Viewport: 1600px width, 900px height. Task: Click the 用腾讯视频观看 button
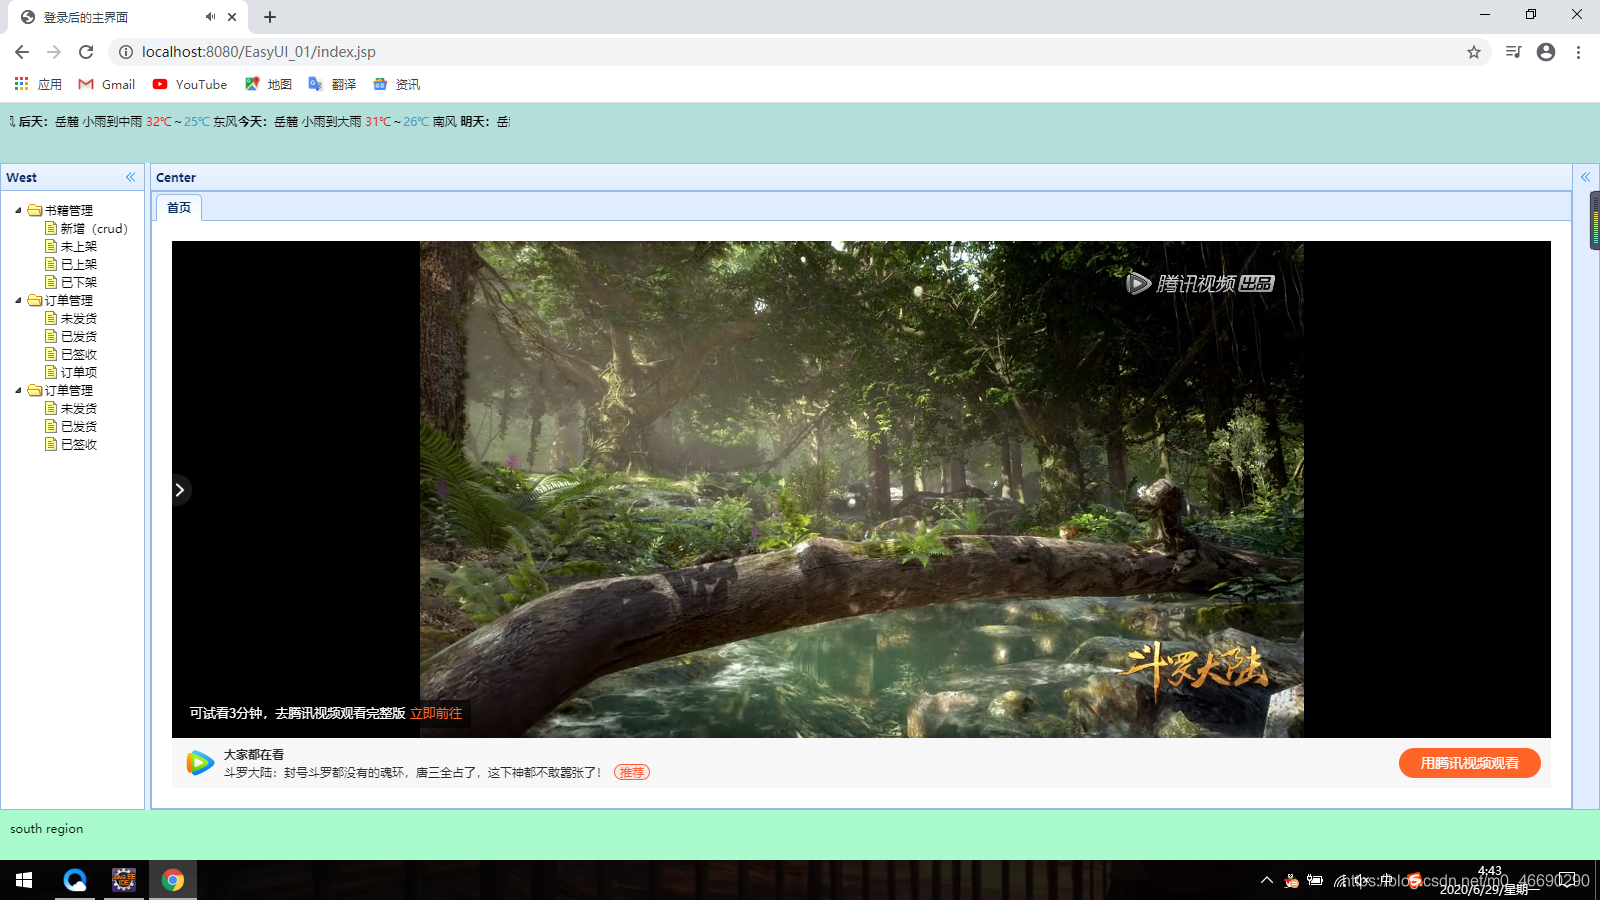pyautogui.click(x=1469, y=763)
